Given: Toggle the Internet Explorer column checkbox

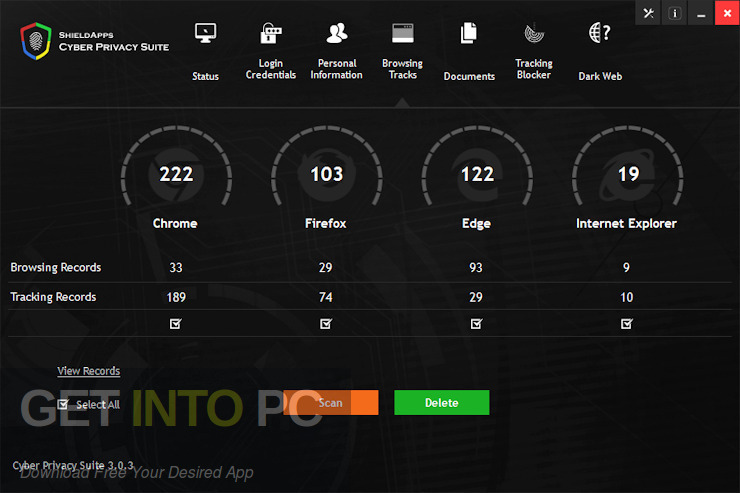Looking at the screenshot, I should click(627, 324).
